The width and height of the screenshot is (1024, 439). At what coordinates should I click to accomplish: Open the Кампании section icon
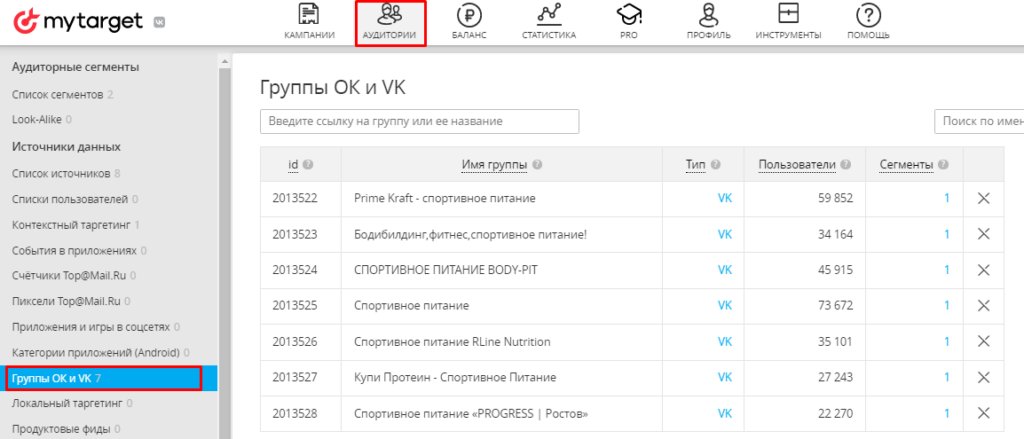click(x=309, y=15)
